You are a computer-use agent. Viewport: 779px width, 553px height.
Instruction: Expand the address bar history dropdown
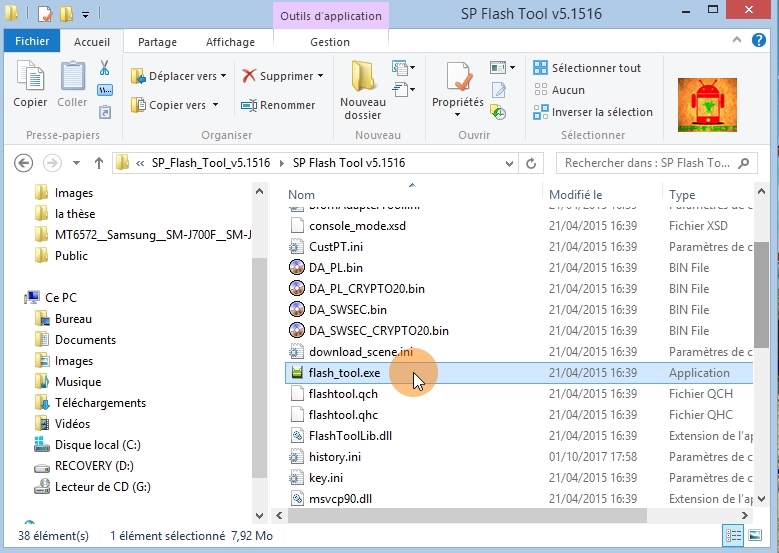(x=509, y=163)
